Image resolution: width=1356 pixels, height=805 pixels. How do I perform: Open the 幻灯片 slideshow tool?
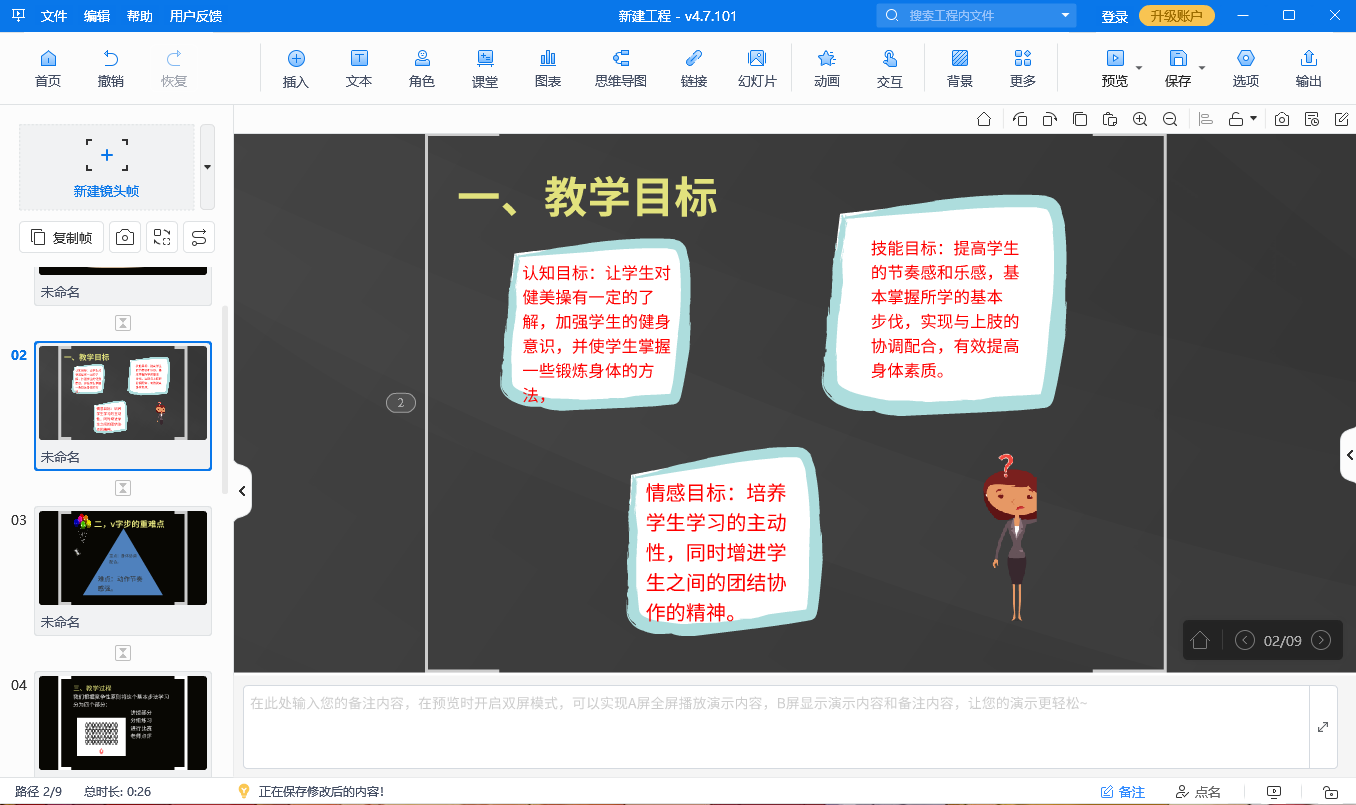click(x=757, y=68)
